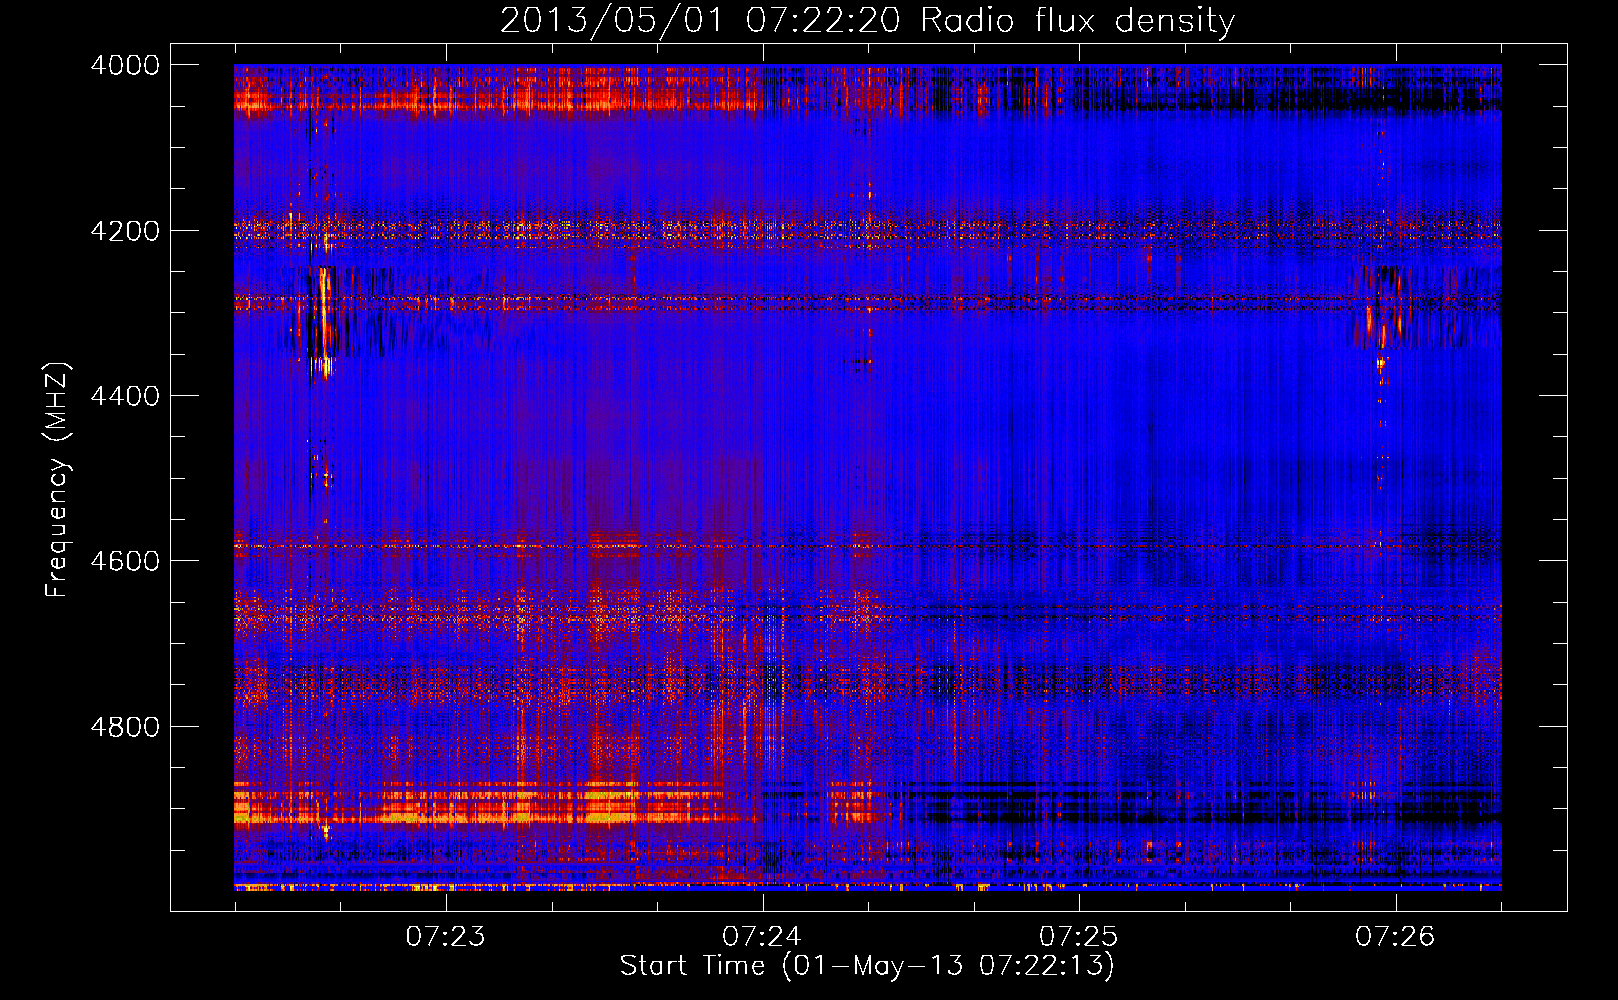
Task: Click the 07:25 time axis label
Action: pos(1078,936)
